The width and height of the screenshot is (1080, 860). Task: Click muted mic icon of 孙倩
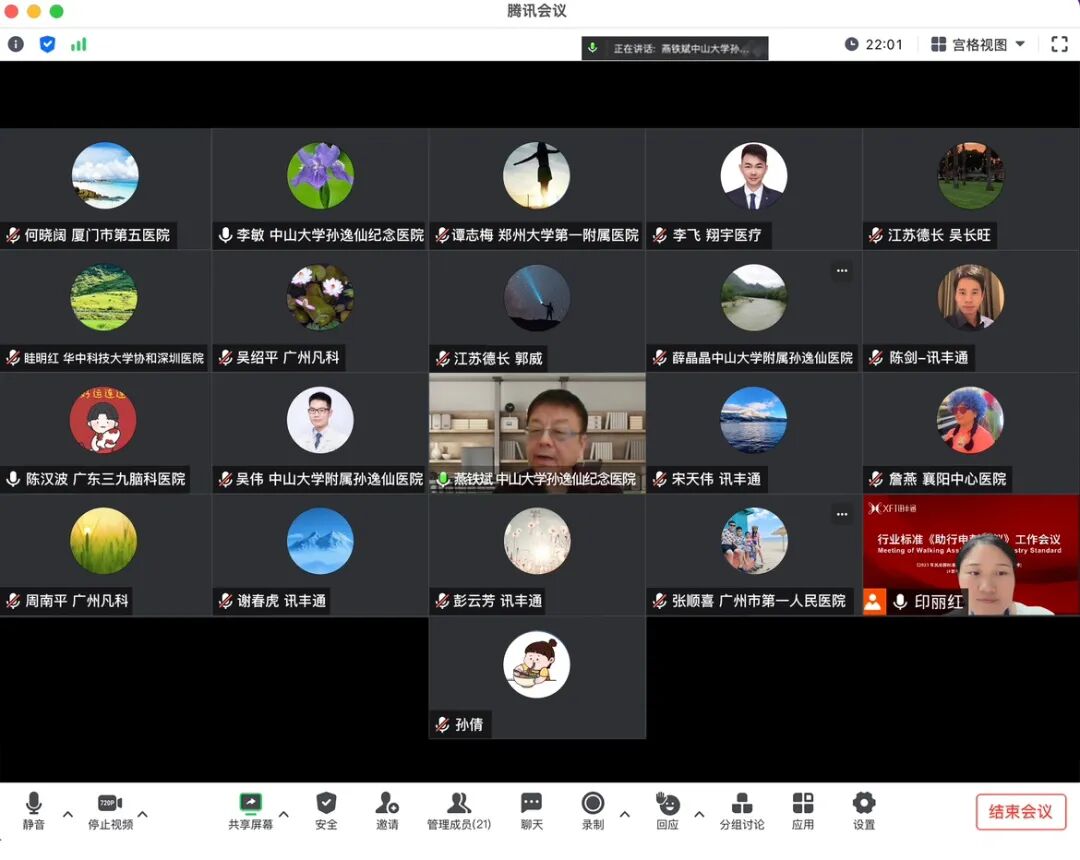pyautogui.click(x=442, y=724)
